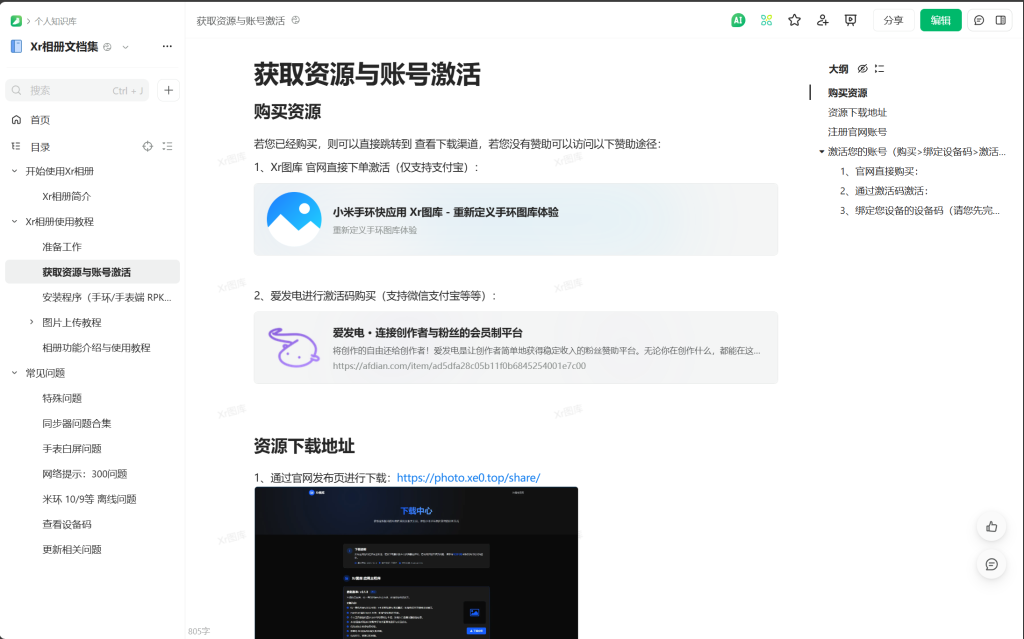1024x639 pixels.
Task: Expand the 图片上传教程 tree item
Action: coord(32,322)
